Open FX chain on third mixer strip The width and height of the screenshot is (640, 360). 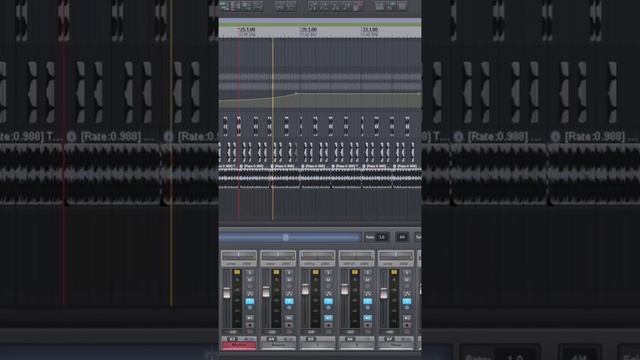[328, 286]
